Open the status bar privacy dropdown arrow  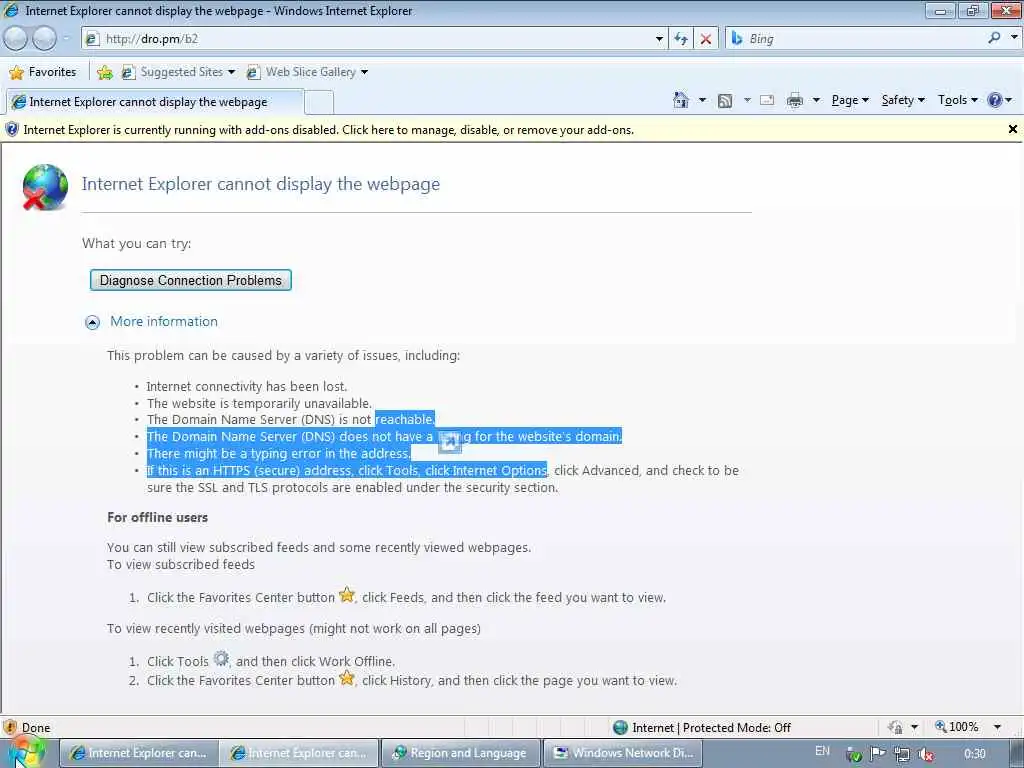914,727
